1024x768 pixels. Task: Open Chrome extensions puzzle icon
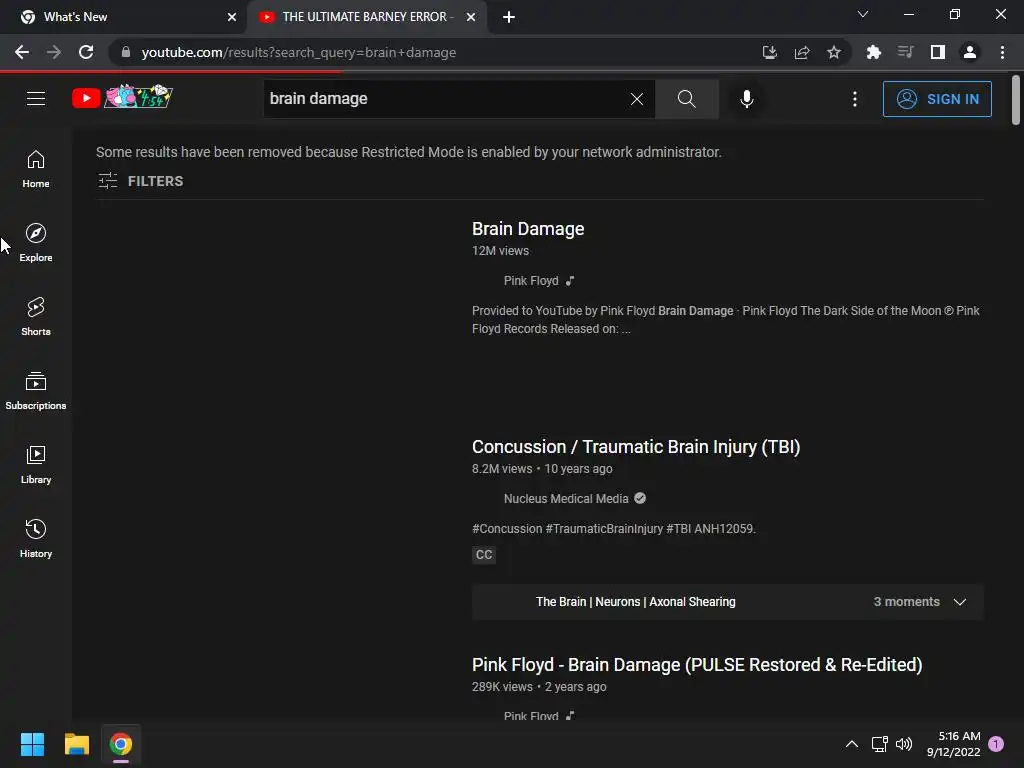873,52
